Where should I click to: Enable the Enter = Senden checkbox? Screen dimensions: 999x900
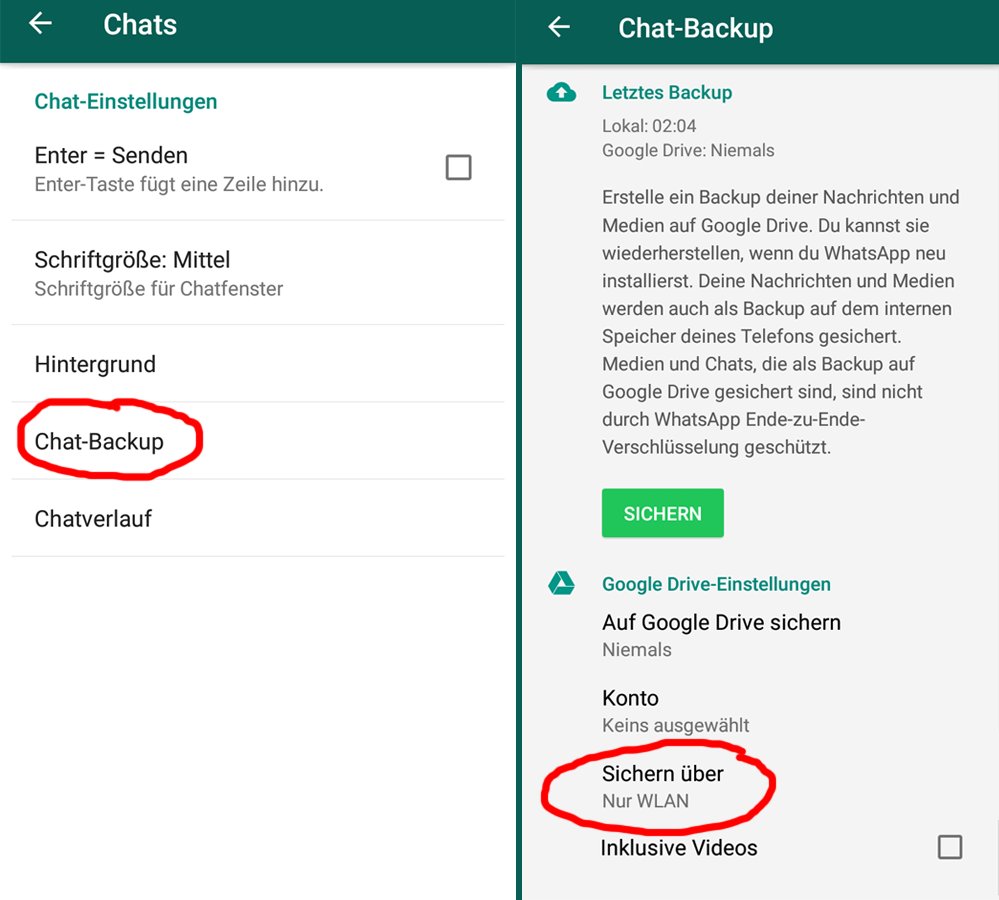coord(458,168)
